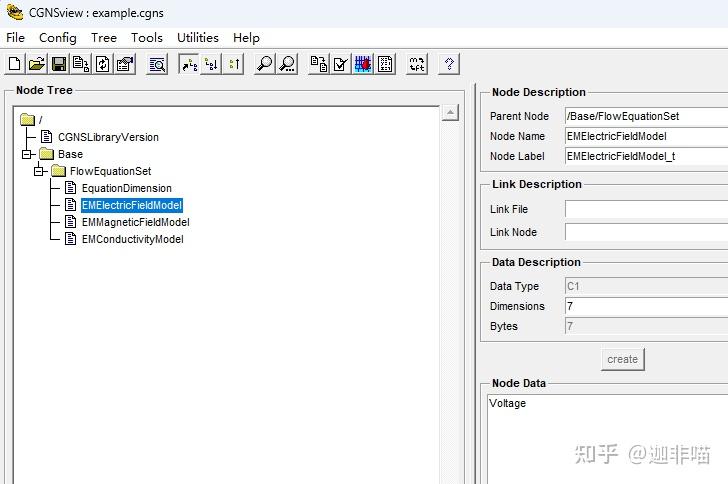Select the EMConductivityModel node
Screen dimensions: 728x484
click(x=133, y=239)
